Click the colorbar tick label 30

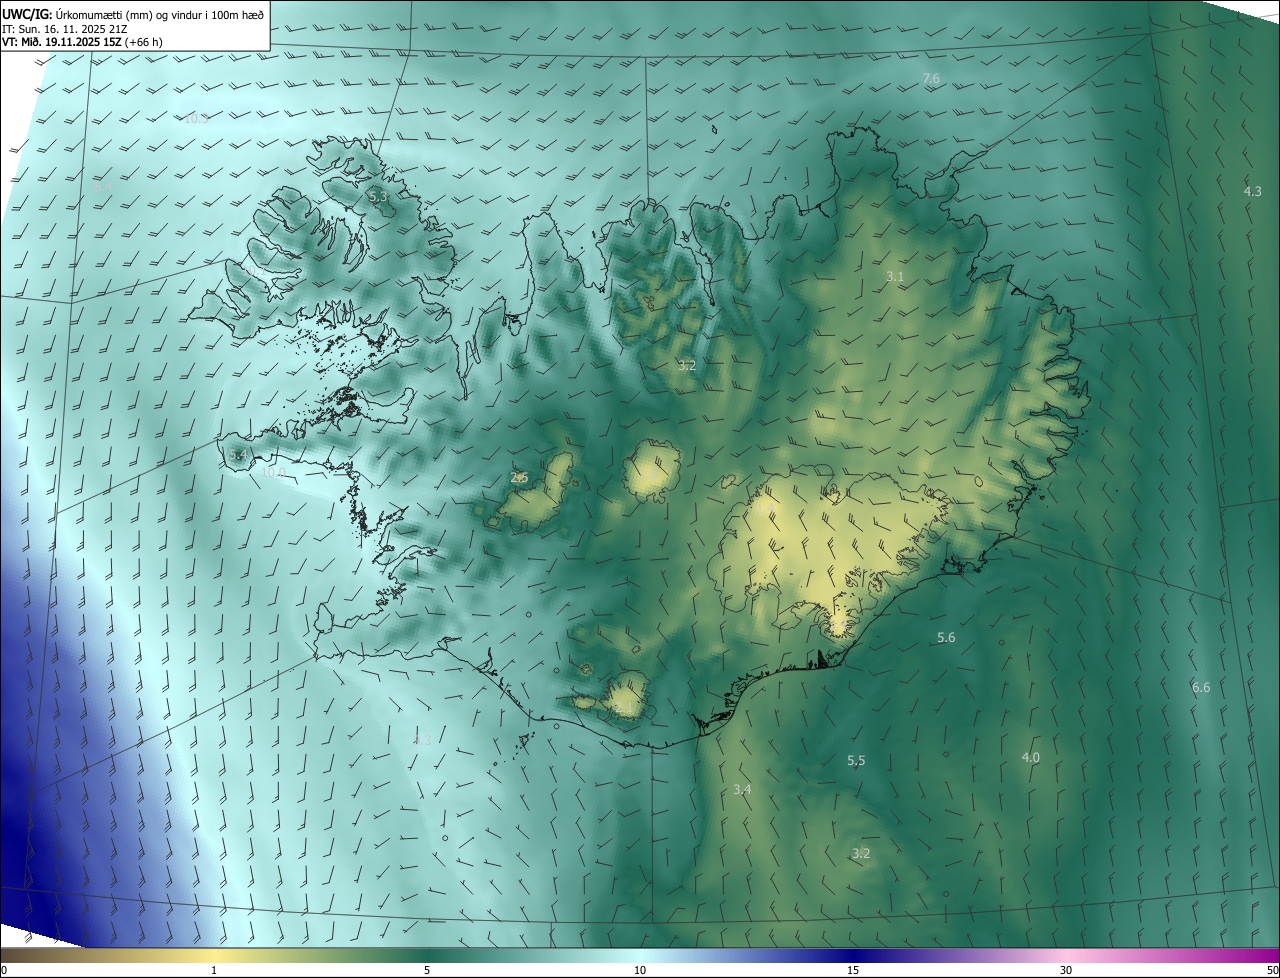(1066, 970)
